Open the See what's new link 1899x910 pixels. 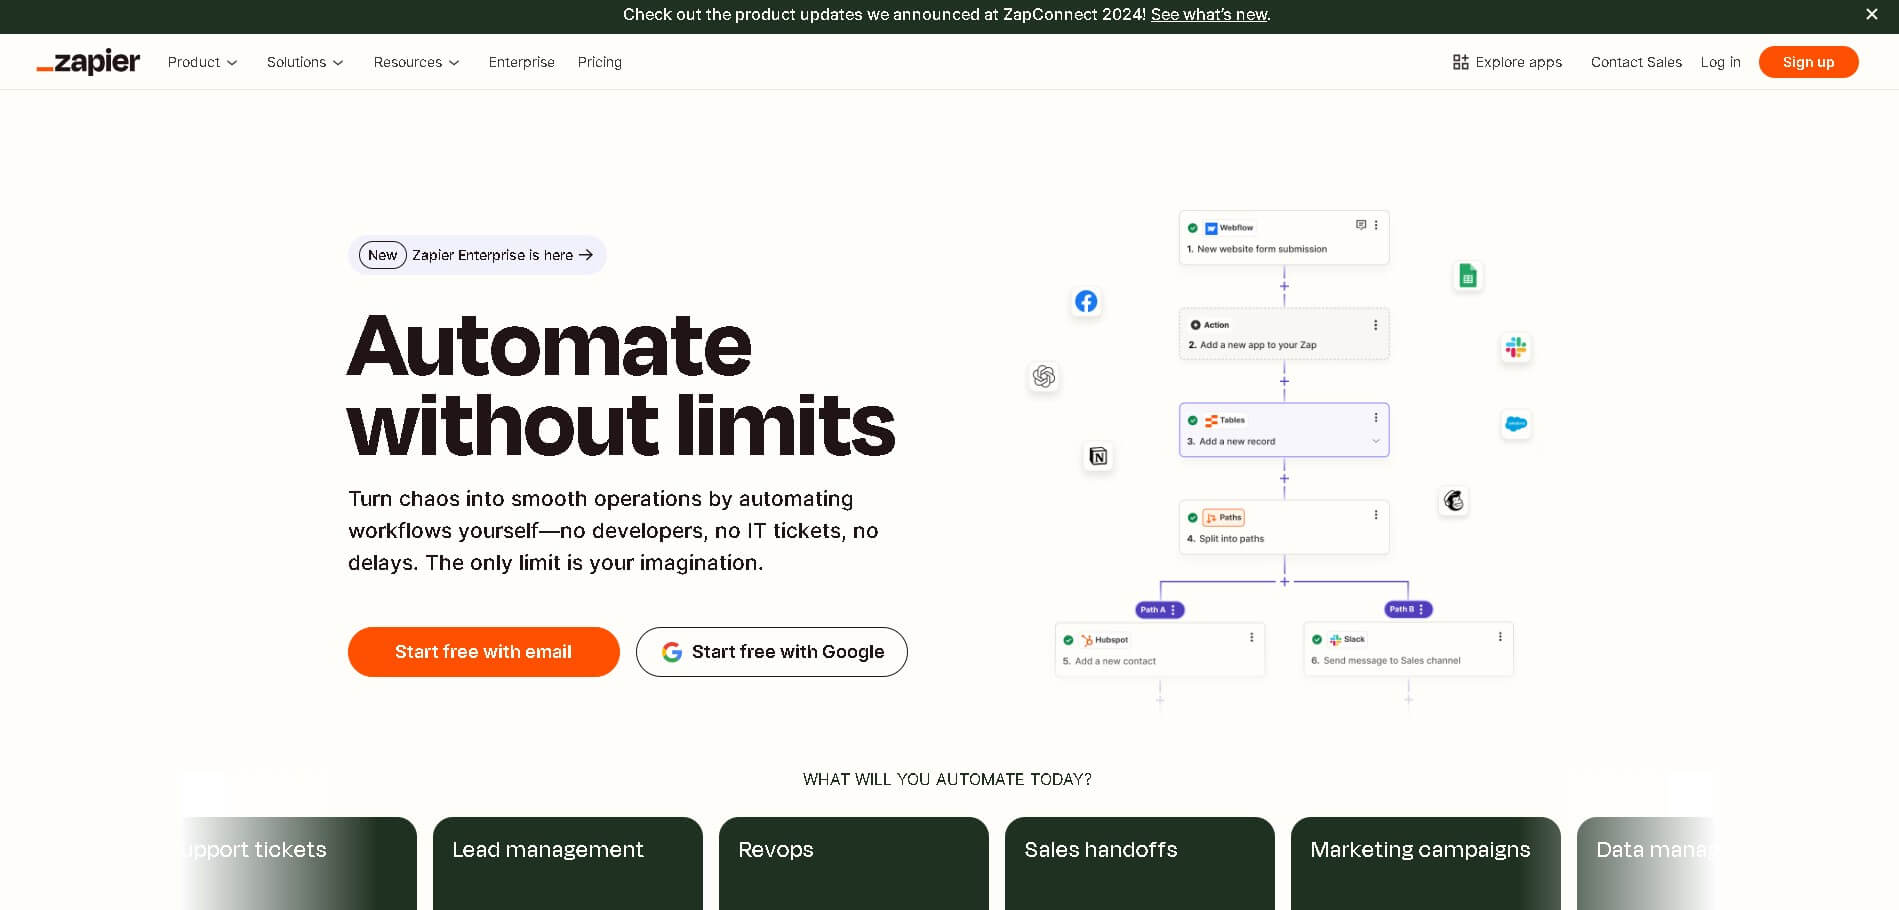click(x=1209, y=14)
